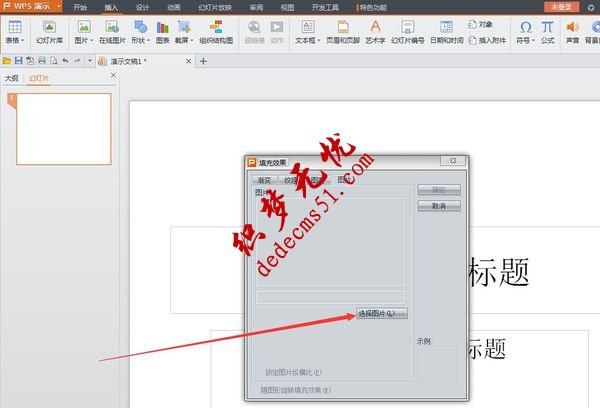Screen dimensions: 600x408
Task: Click the 确定 OK button in dialog
Action: [439, 189]
